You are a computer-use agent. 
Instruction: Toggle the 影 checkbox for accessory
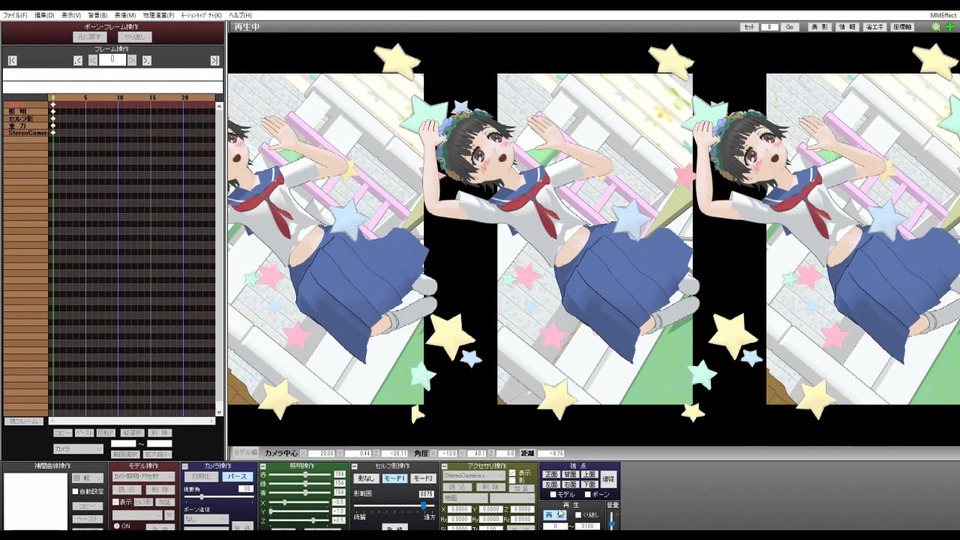512,481
